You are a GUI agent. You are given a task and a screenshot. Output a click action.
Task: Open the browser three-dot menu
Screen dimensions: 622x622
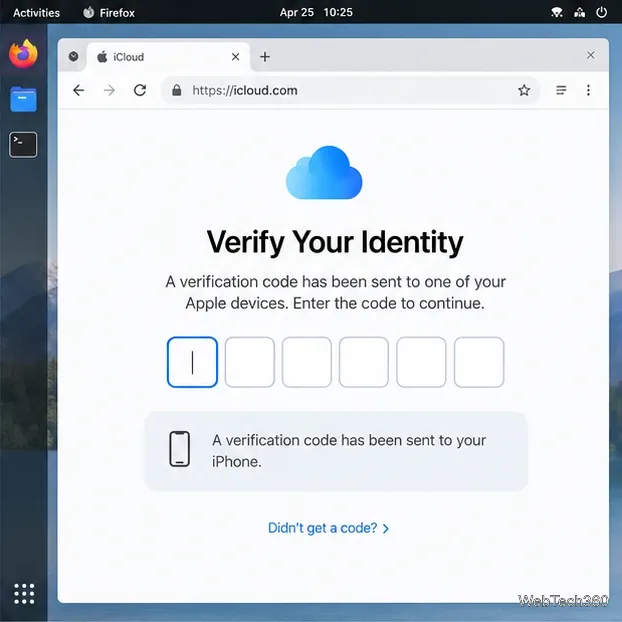(x=588, y=90)
